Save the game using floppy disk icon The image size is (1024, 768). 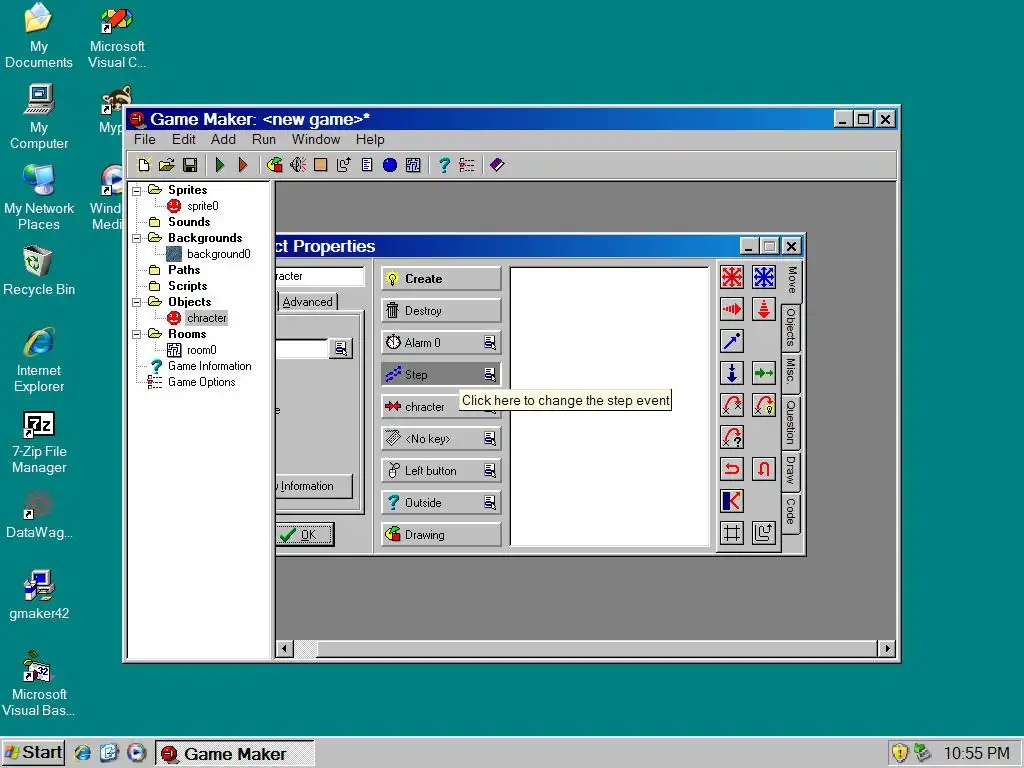pyautogui.click(x=190, y=165)
